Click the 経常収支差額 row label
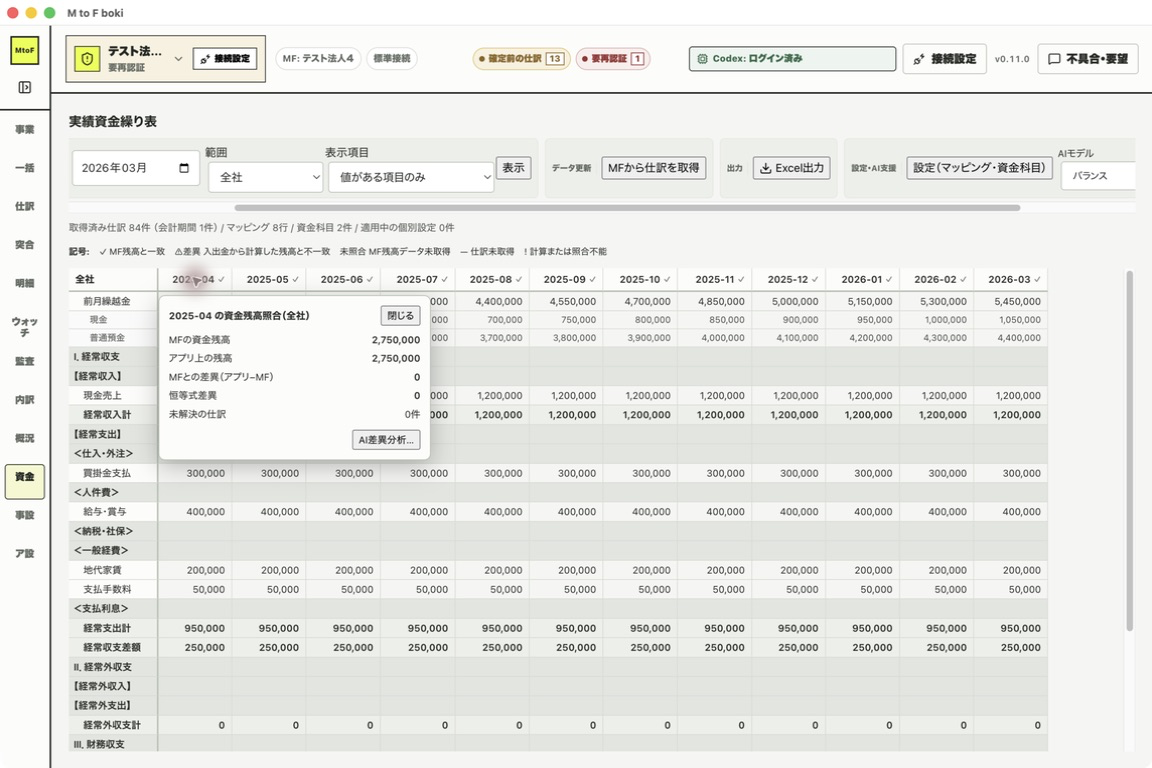 (112, 647)
